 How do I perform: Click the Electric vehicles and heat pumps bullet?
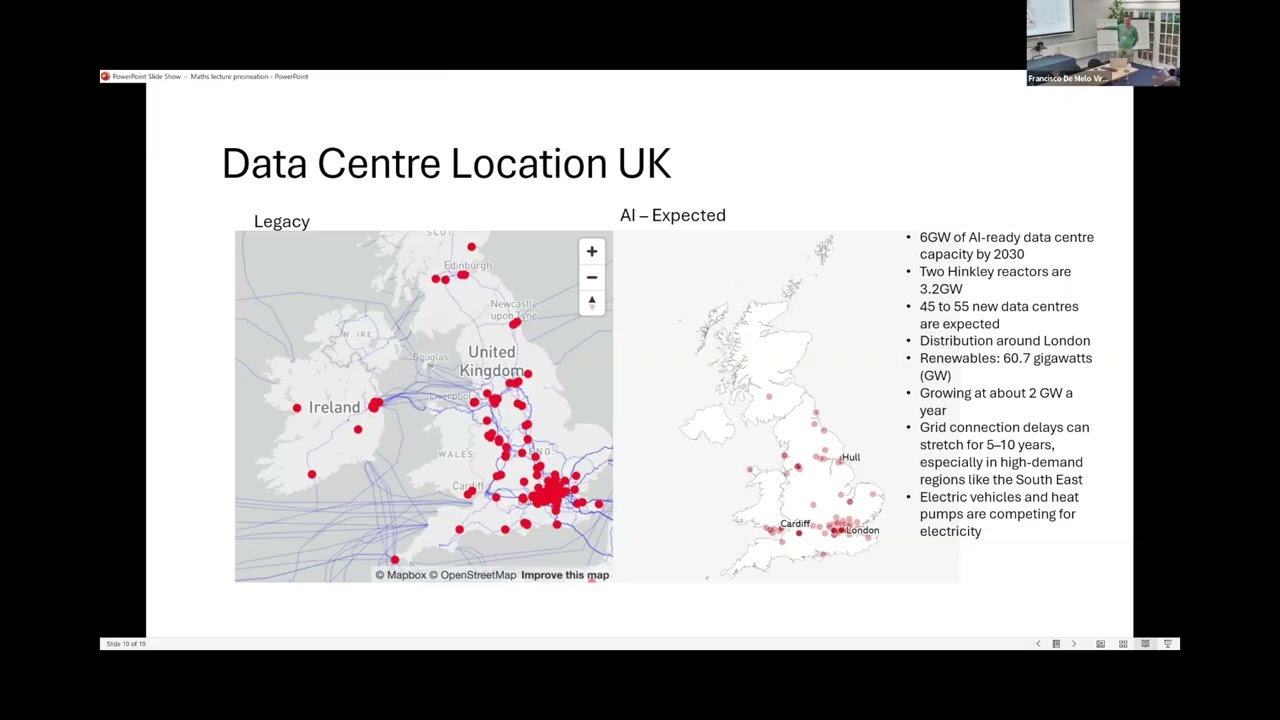999,514
